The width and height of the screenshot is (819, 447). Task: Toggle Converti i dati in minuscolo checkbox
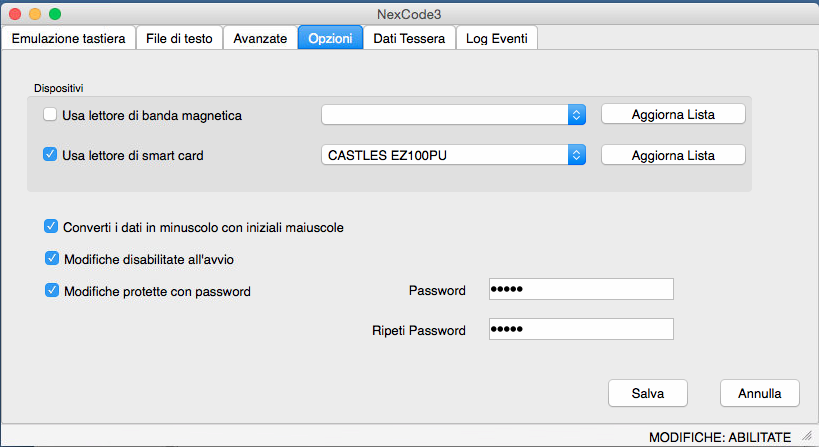(51, 227)
